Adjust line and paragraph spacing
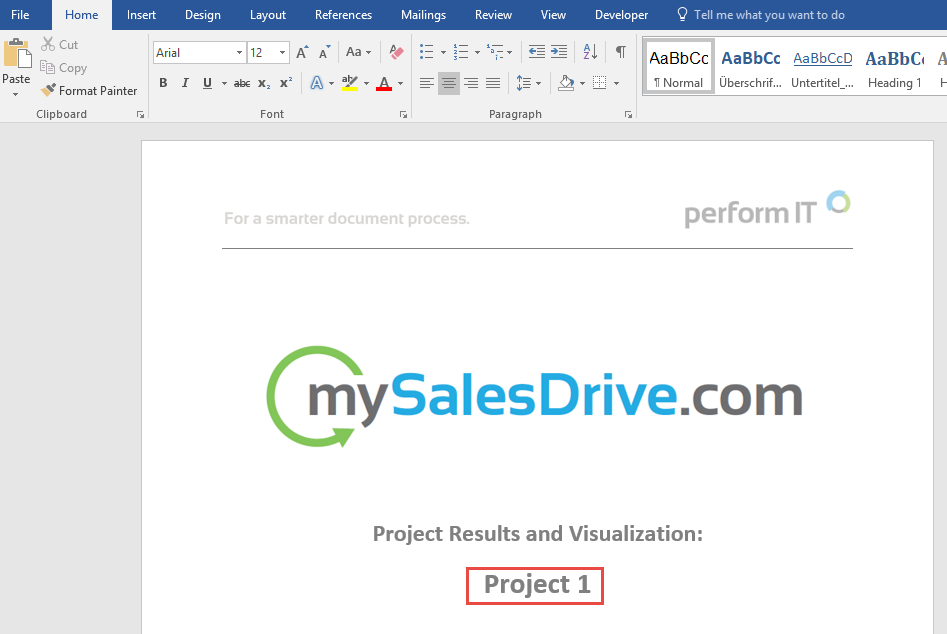947x634 pixels. tap(523, 83)
